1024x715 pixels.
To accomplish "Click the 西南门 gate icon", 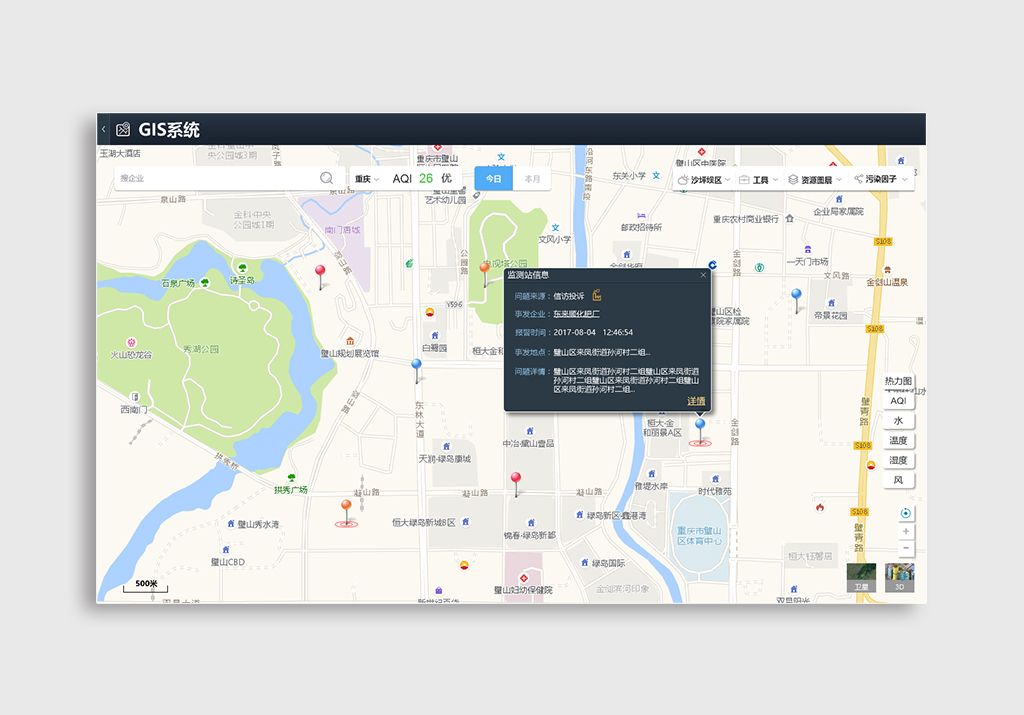I will tap(135, 396).
